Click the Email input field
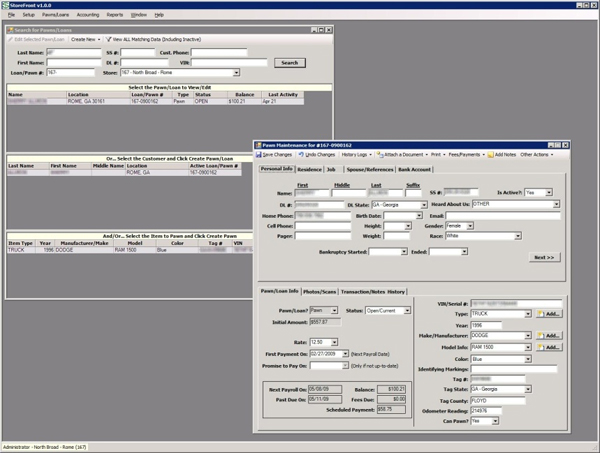Image resolution: width=600 pixels, height=453 pixels. 503,216
